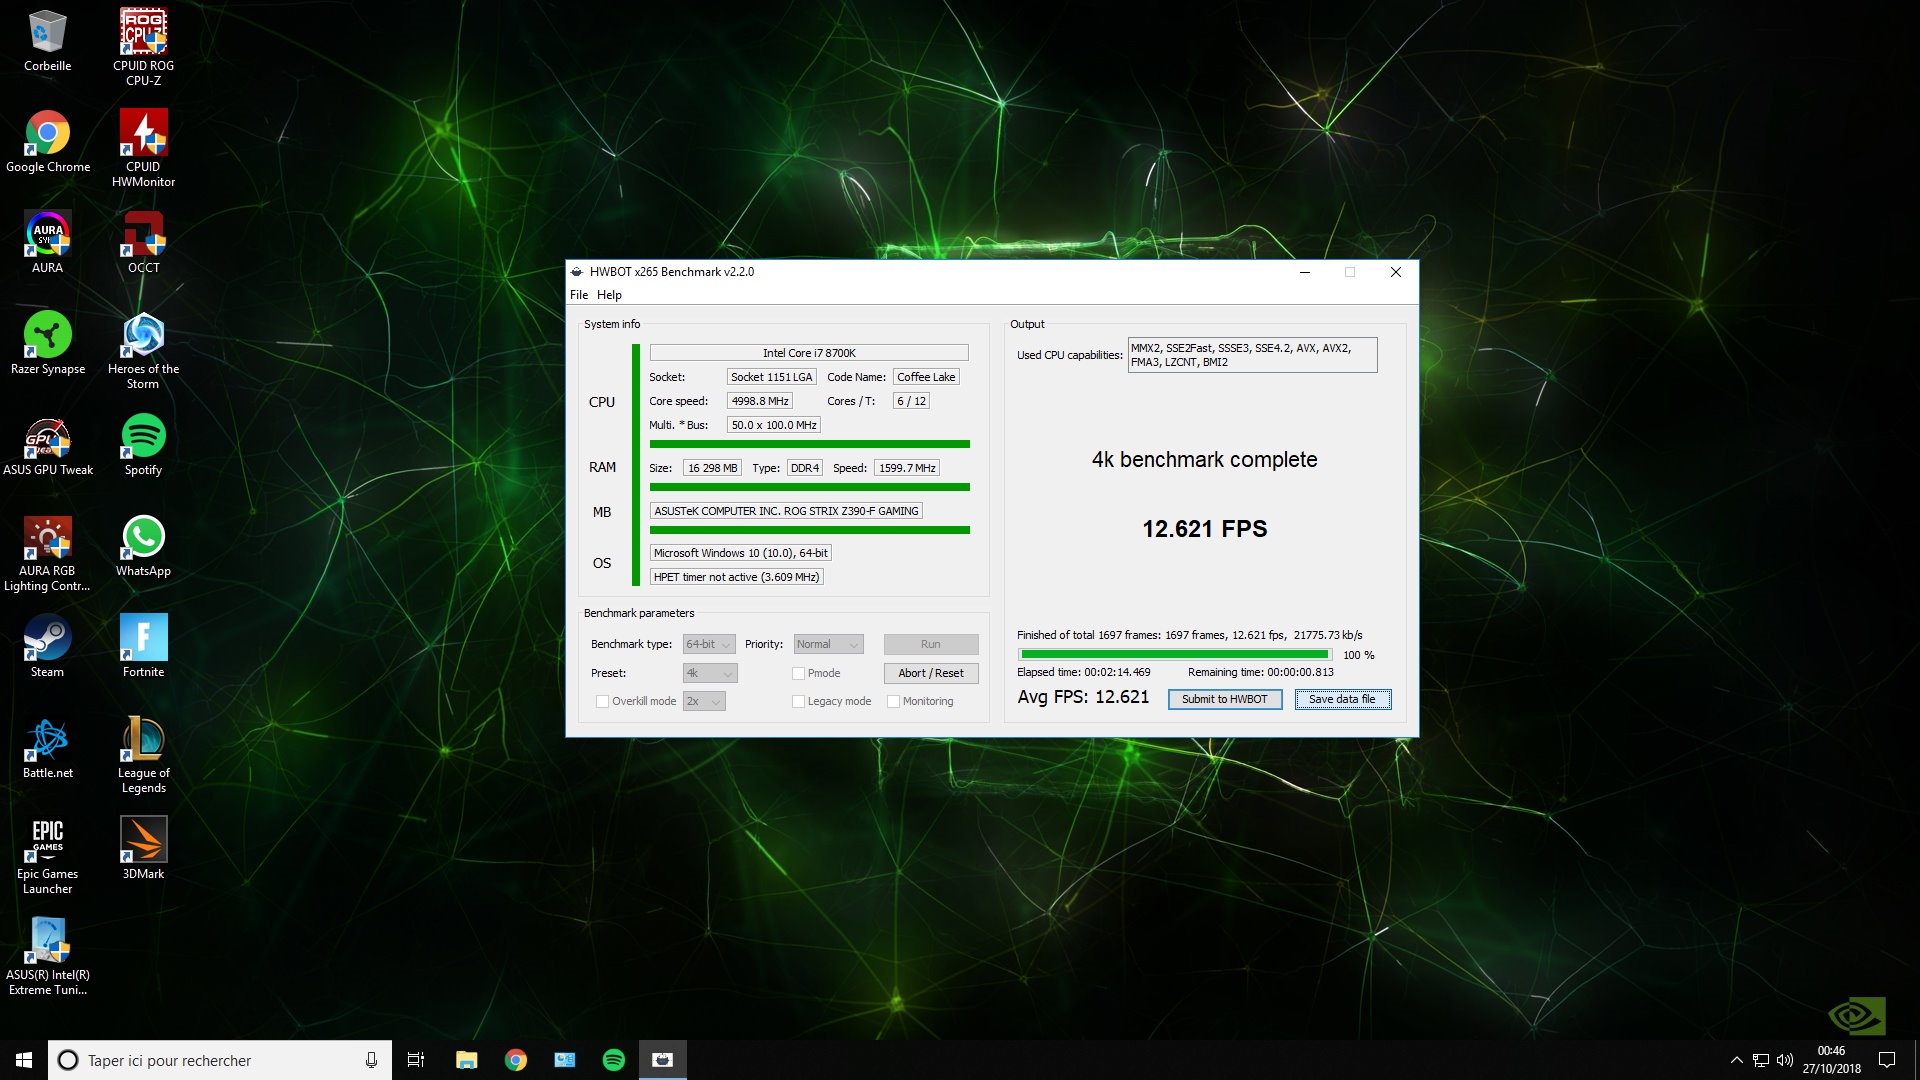Open the Spotify desktop icon
Screen dimensions: 1920x1080
(143, 445)
